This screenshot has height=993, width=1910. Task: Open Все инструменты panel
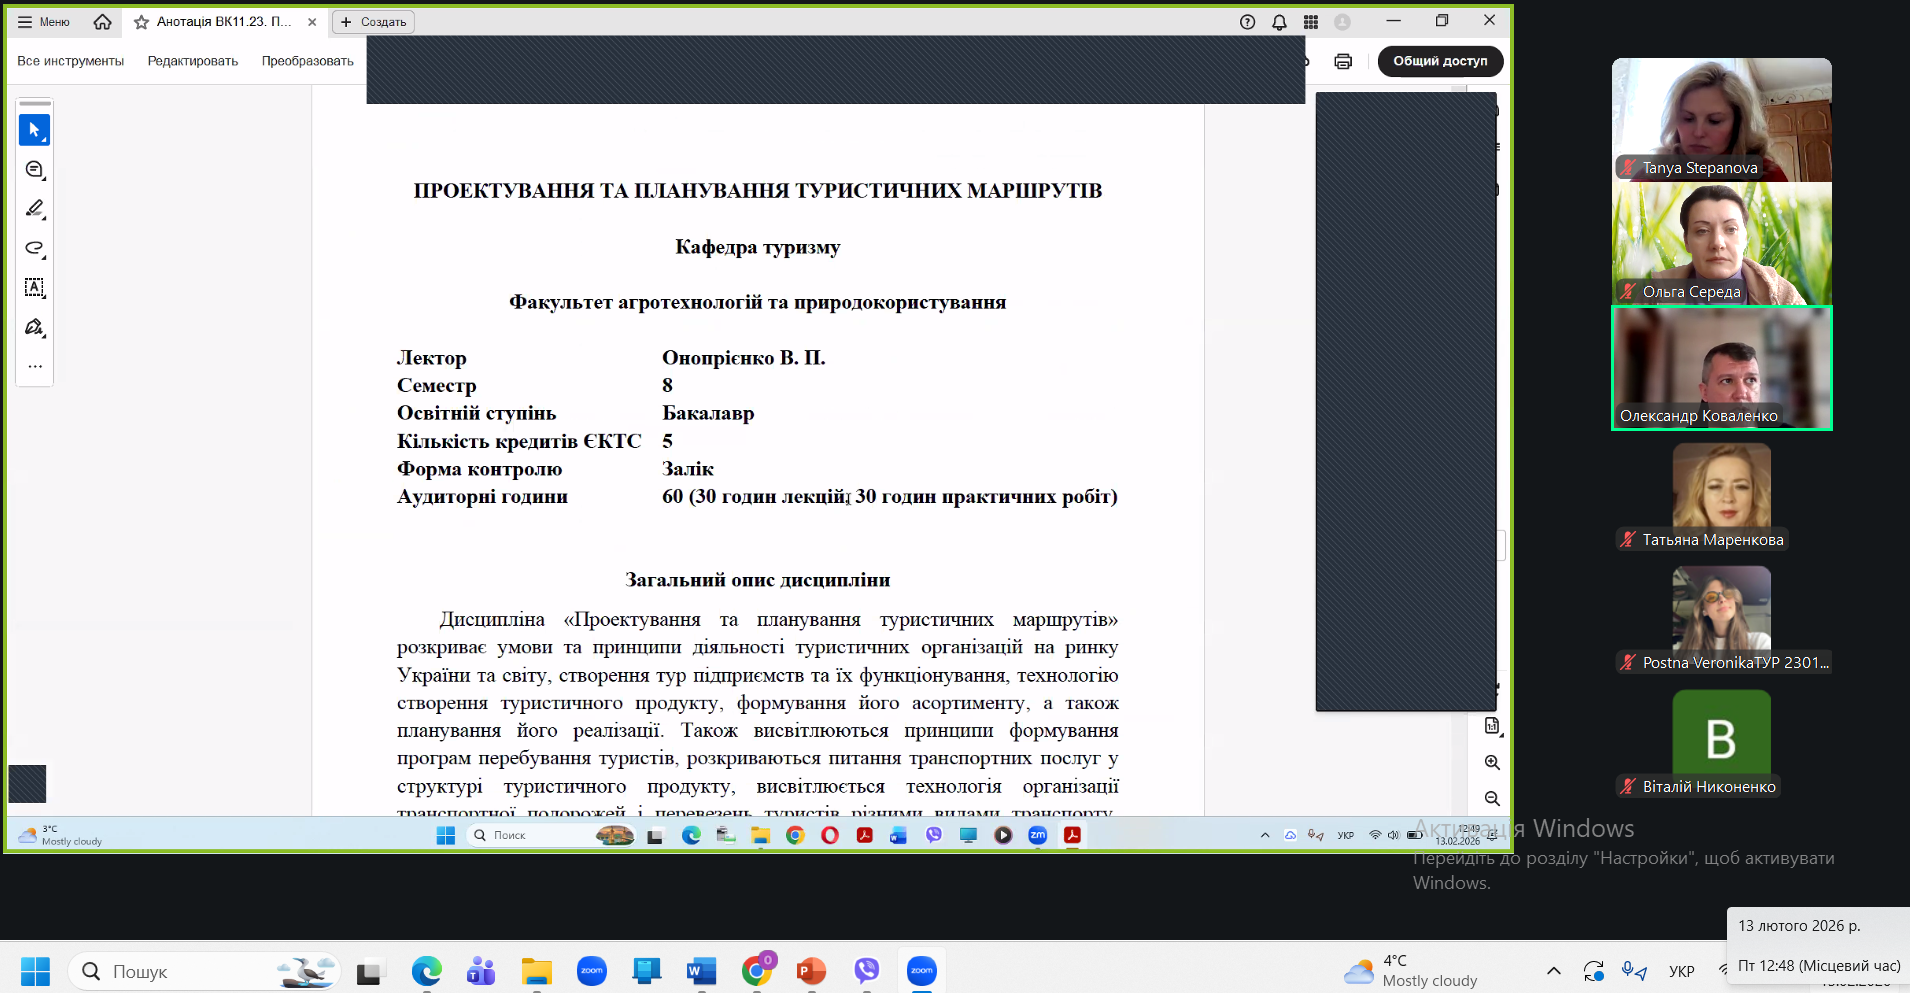tap(70, 61)
